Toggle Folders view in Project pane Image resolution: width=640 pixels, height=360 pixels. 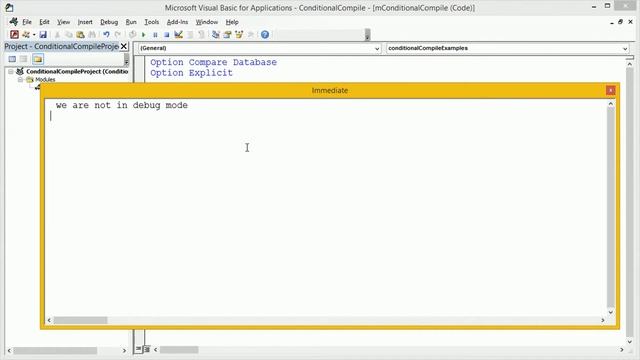point(38,59)
